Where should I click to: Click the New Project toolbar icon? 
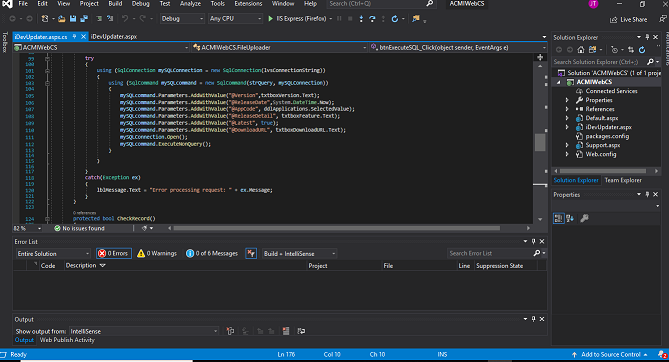point(44,19)
